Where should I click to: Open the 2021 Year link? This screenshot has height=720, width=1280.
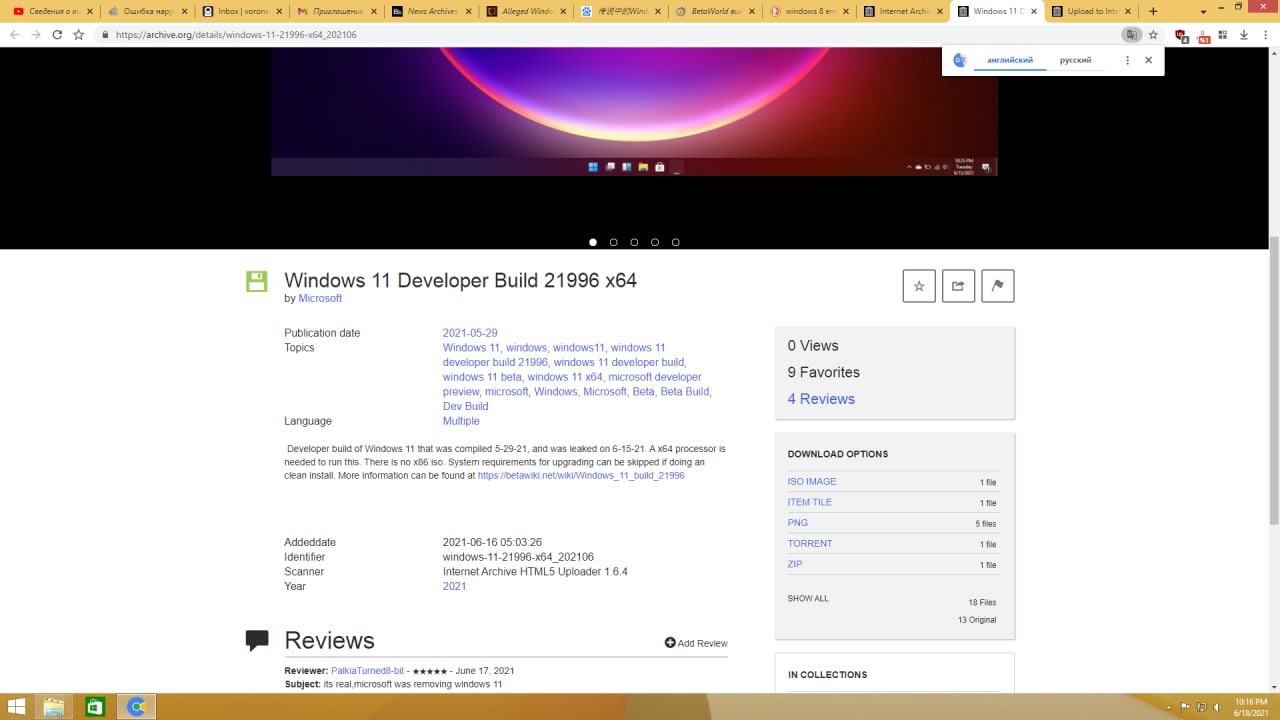454,586
